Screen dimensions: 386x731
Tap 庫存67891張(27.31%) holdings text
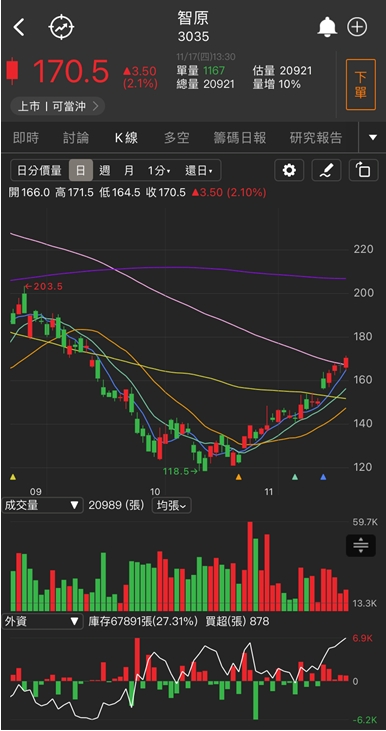(143, 621)
